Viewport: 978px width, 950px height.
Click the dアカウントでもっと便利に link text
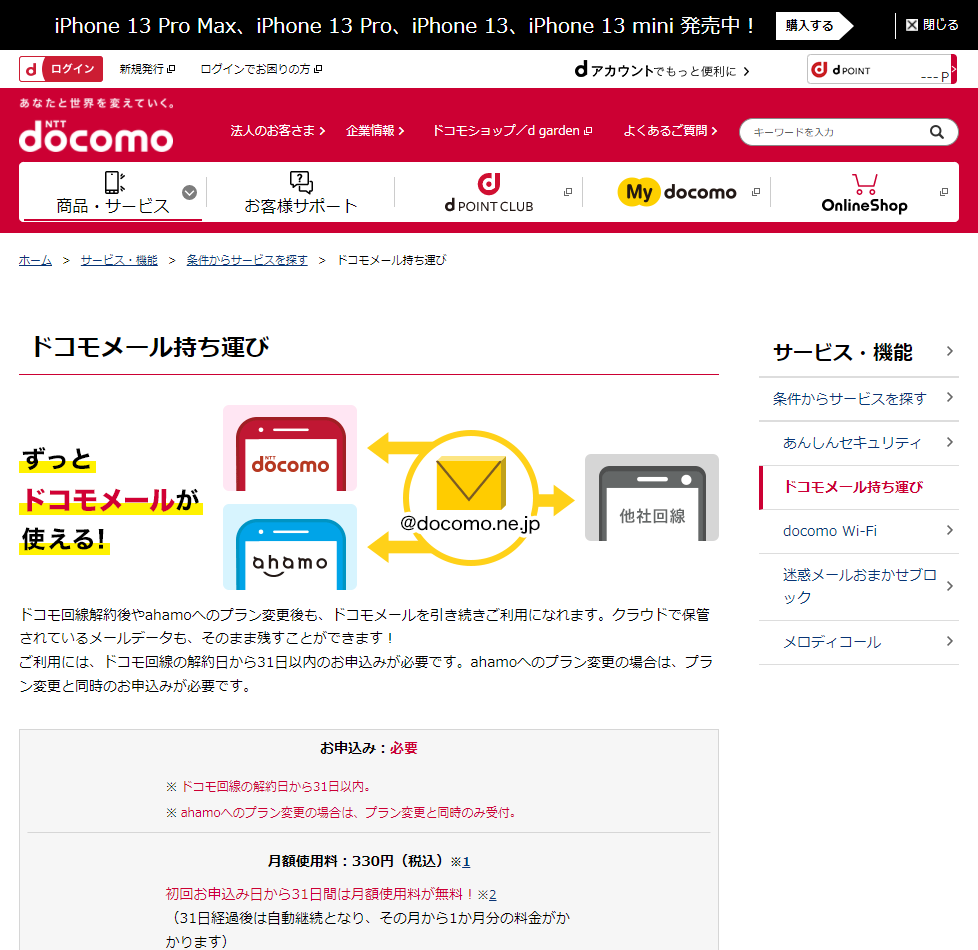[x=655, y=70]
